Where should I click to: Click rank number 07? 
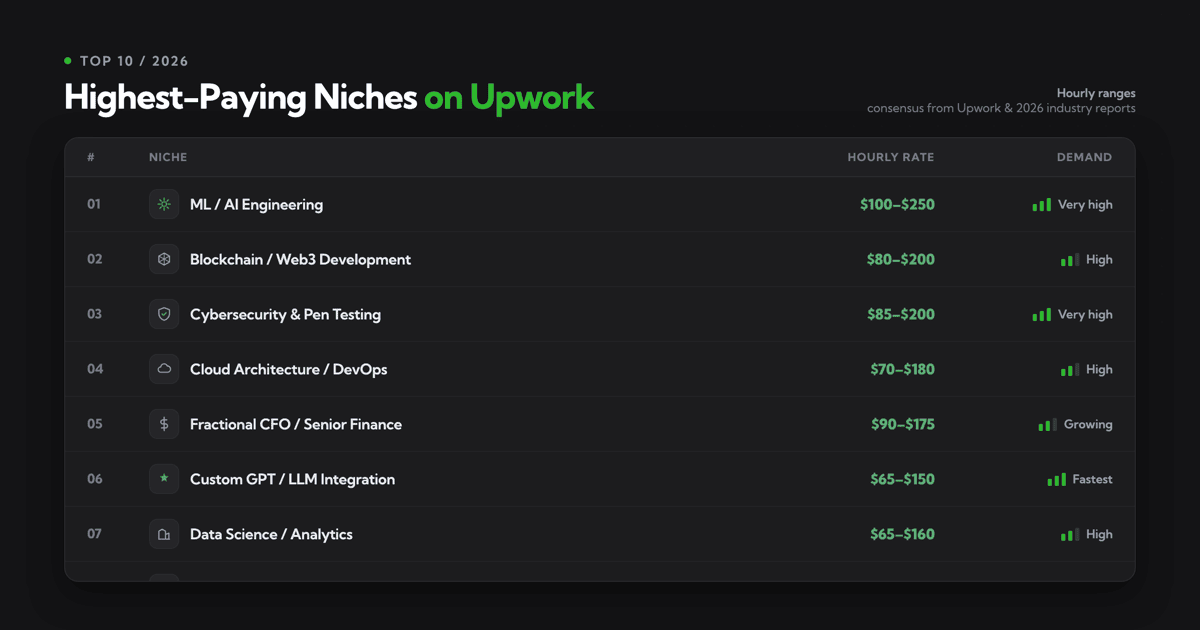click(x=94, y=534)
